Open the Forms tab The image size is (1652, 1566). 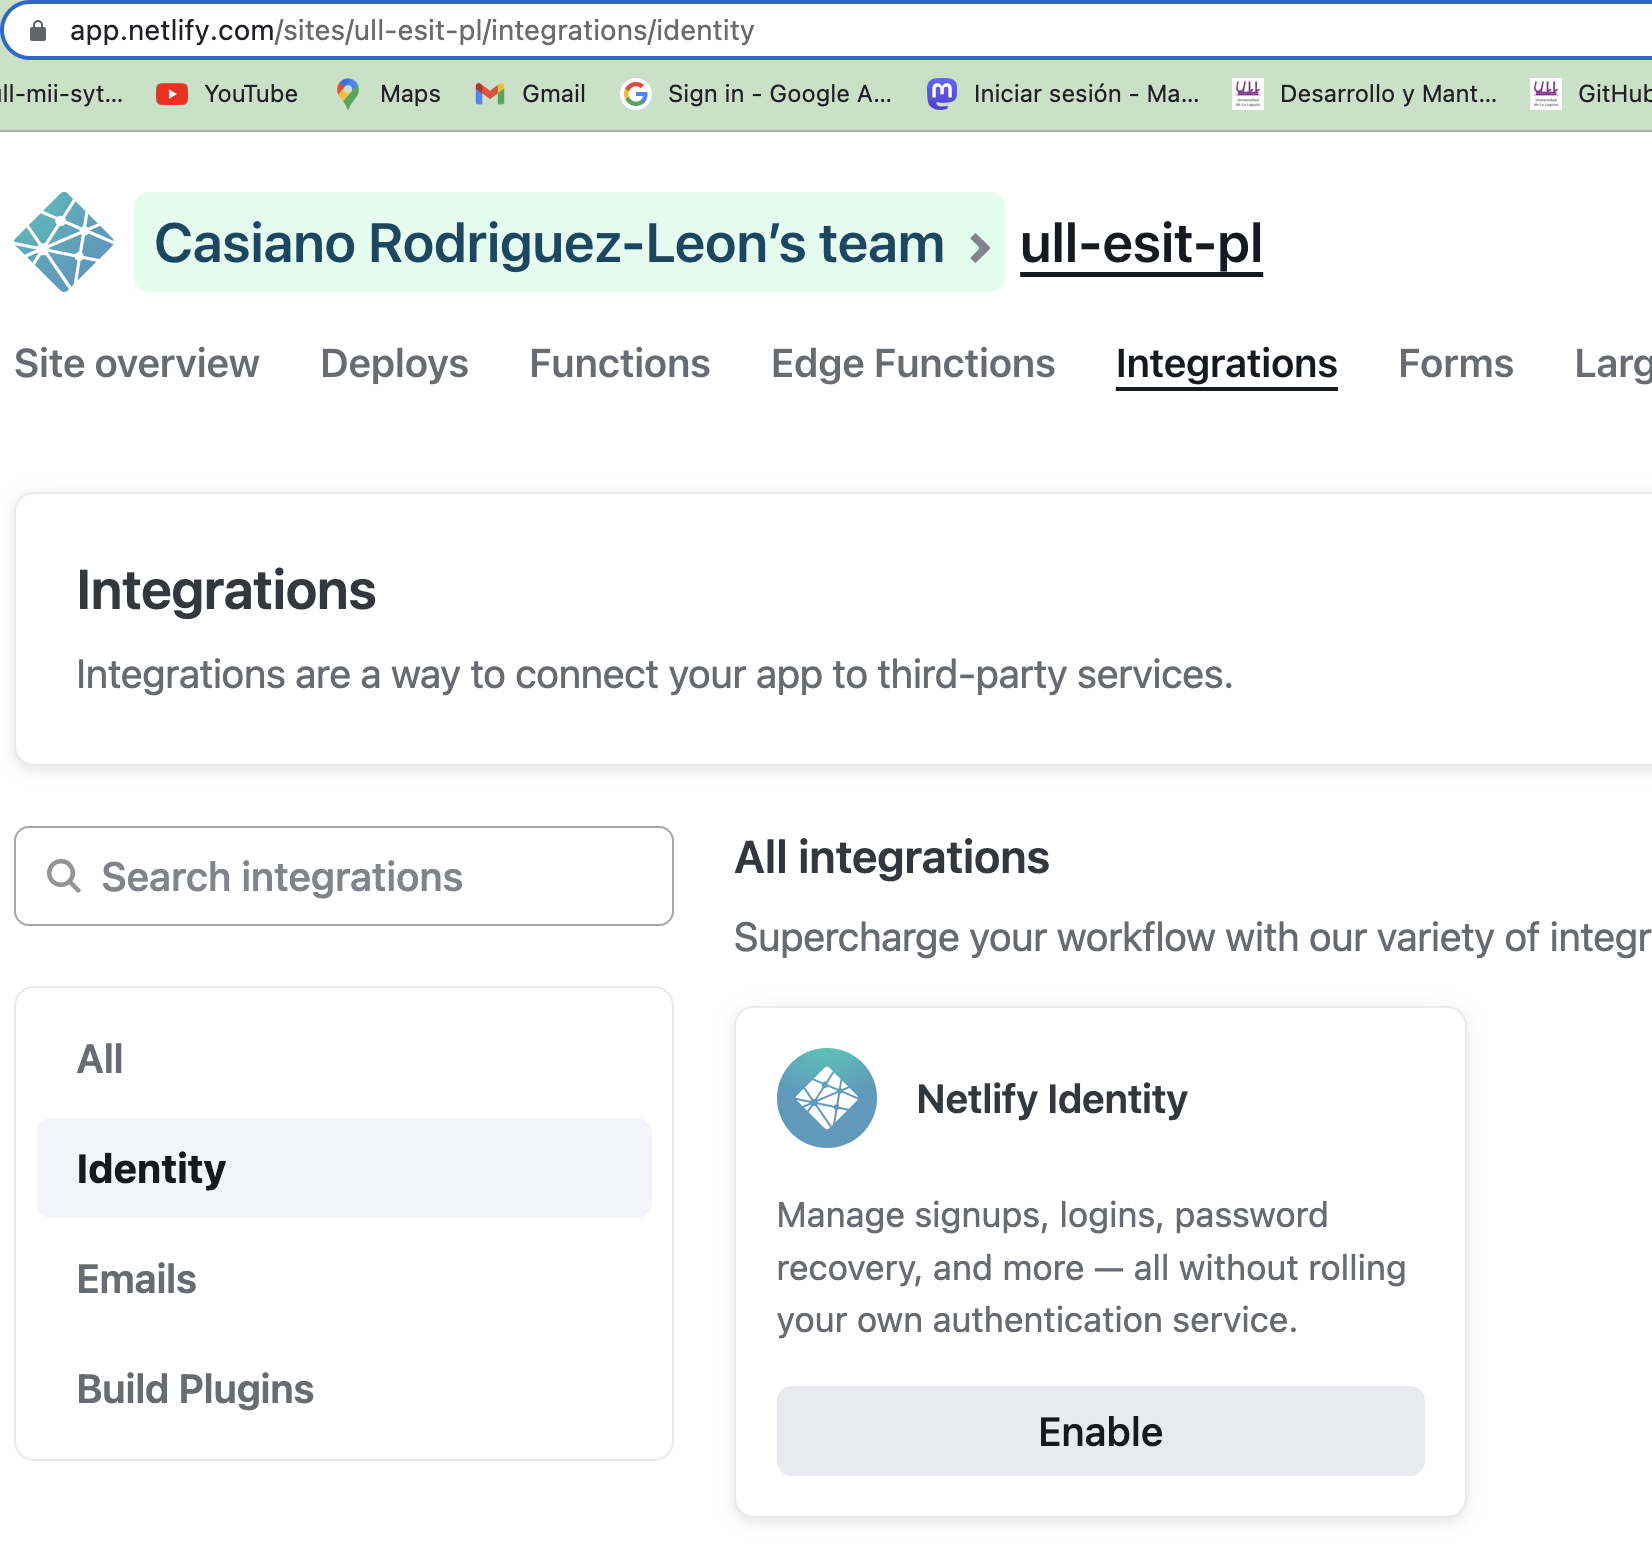click(1456, 364)
